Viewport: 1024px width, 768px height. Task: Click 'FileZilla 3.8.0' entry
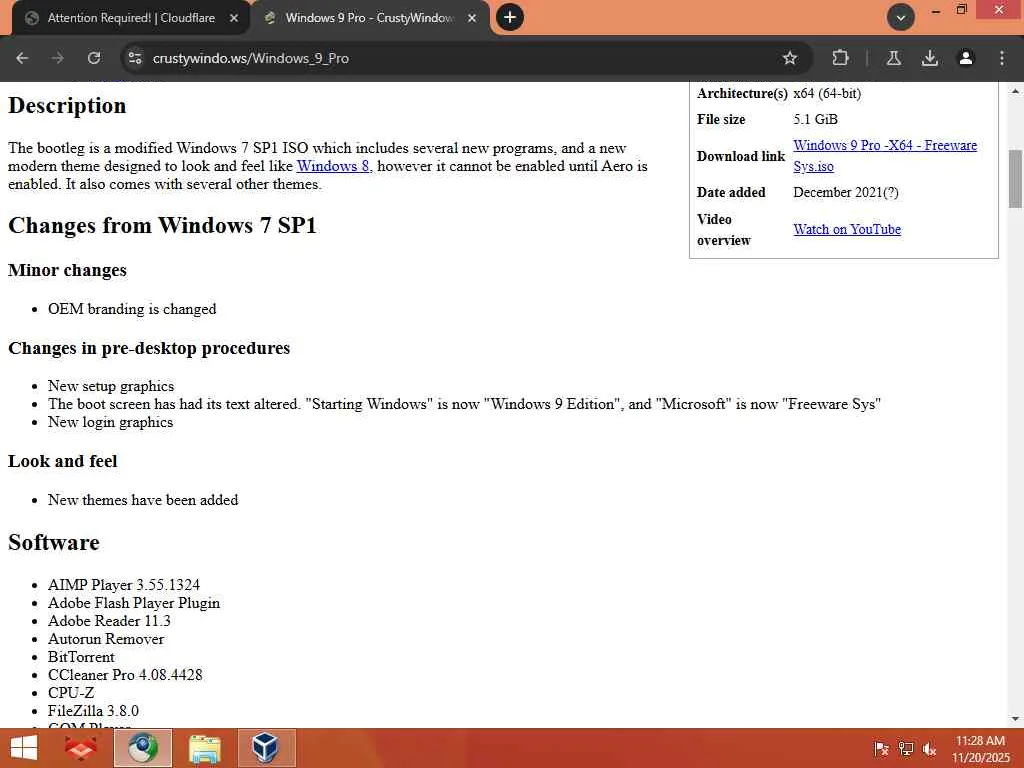[x=93, y=711]
